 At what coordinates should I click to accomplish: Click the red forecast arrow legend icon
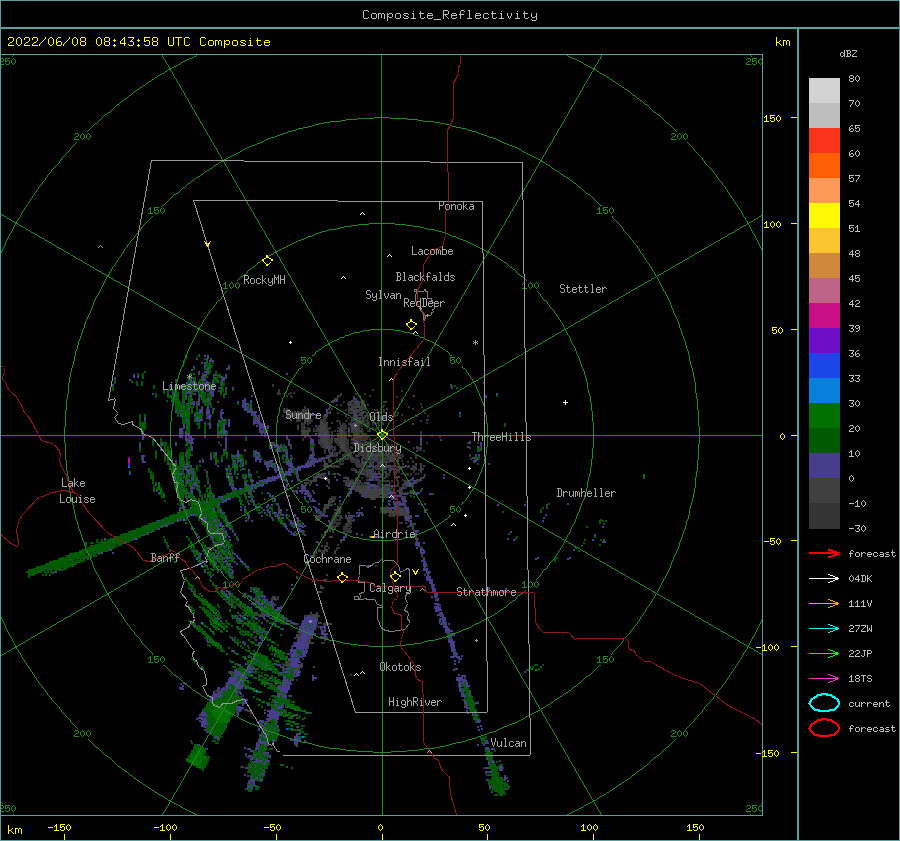tap(824, 553)
